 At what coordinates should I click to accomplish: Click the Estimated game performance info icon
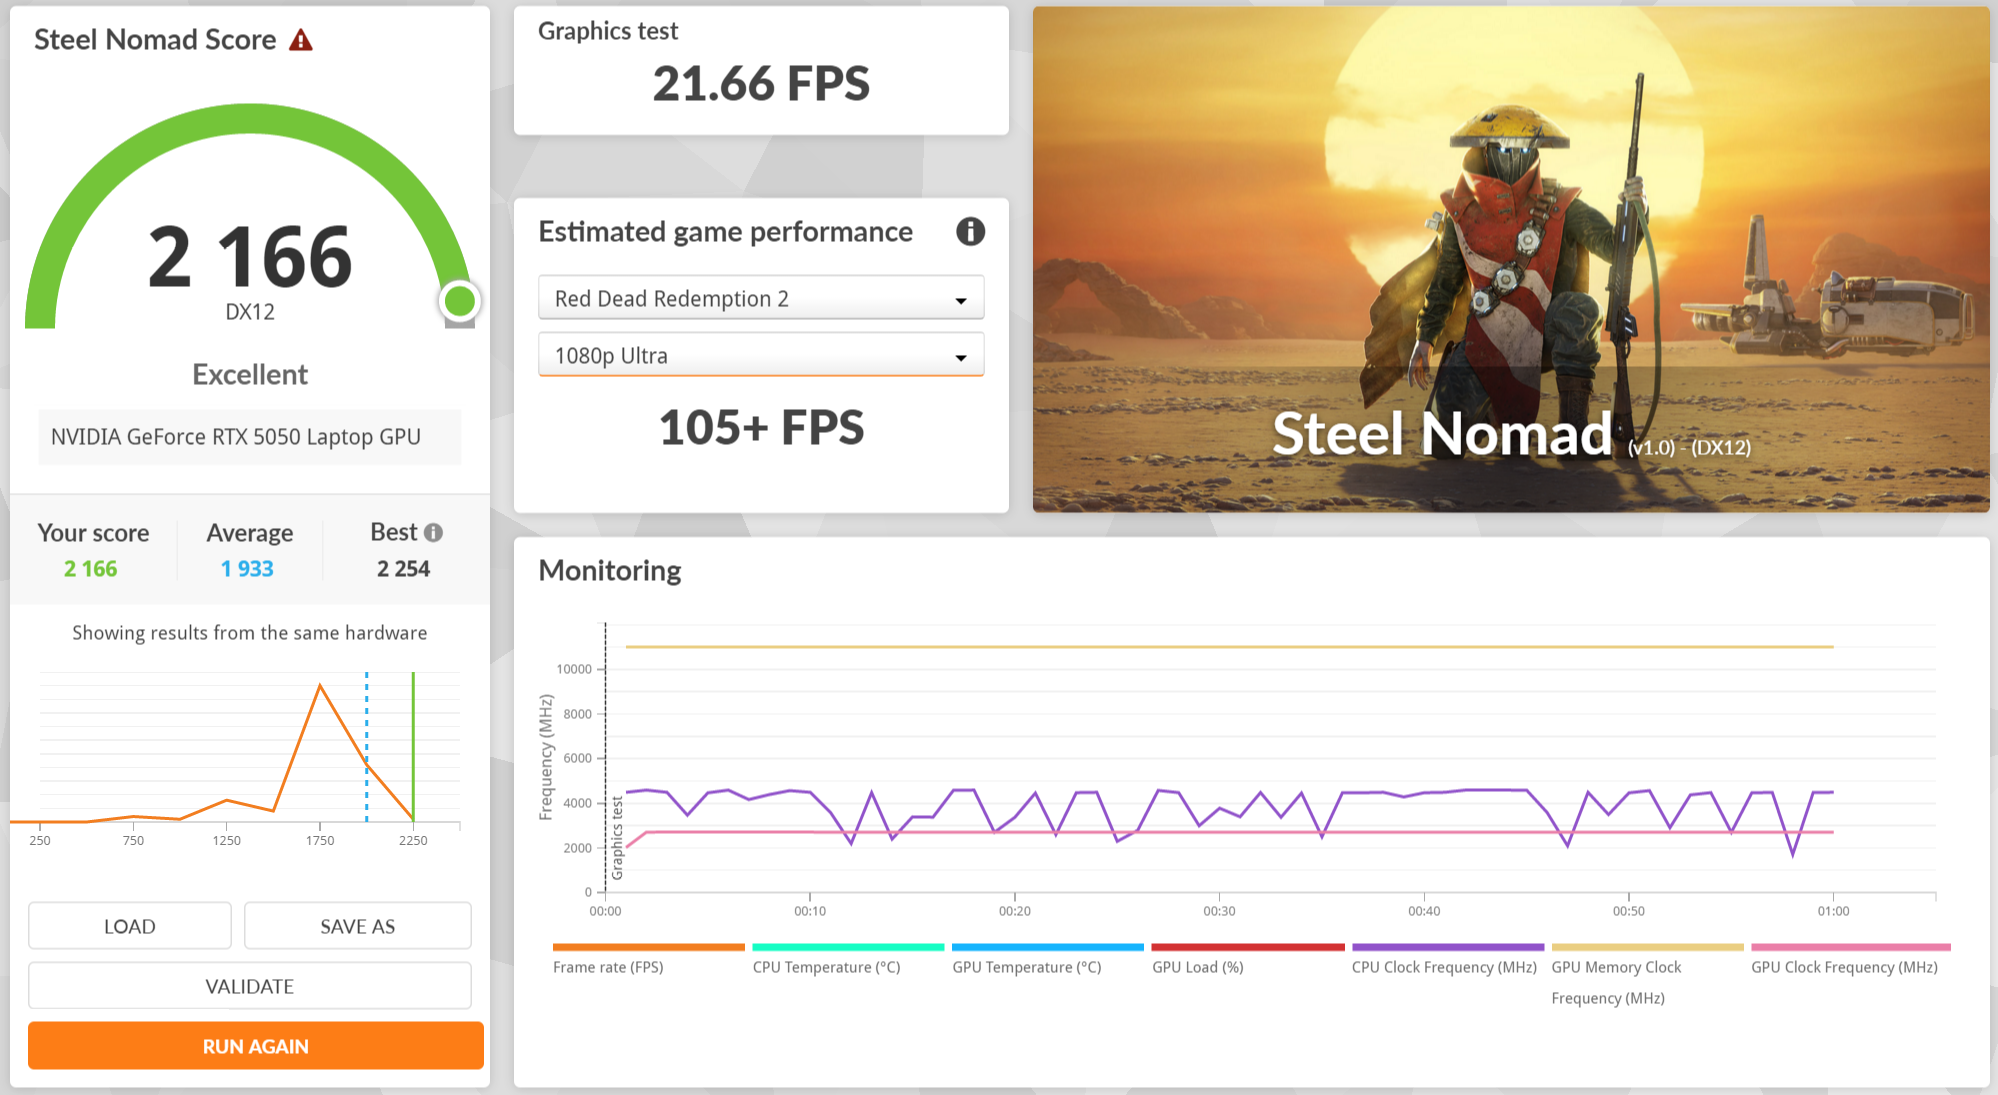pos(970,232)
